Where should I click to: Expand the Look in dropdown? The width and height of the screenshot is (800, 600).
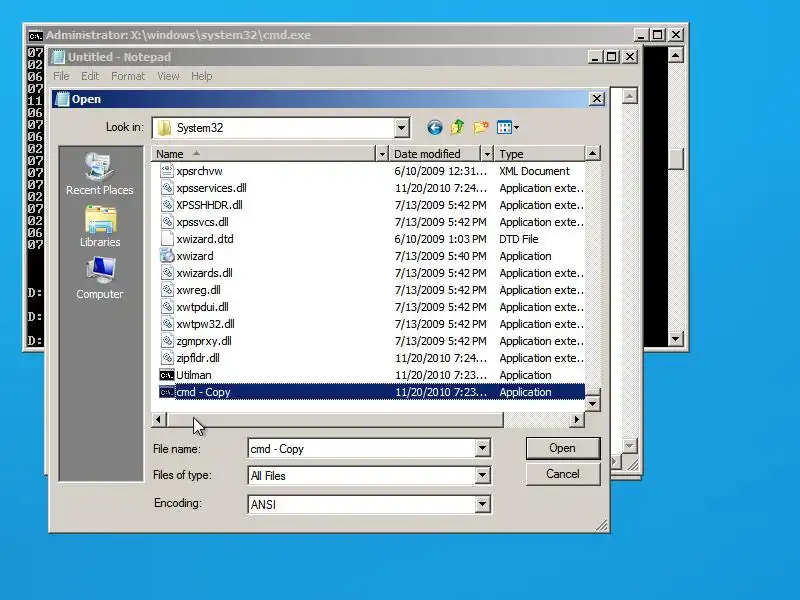click(x=402, y=128)
